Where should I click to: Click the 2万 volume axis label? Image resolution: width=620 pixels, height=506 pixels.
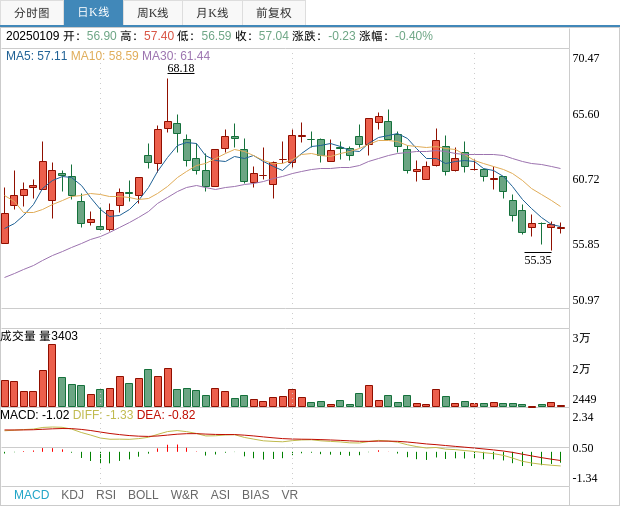click(x=581, y=369)
